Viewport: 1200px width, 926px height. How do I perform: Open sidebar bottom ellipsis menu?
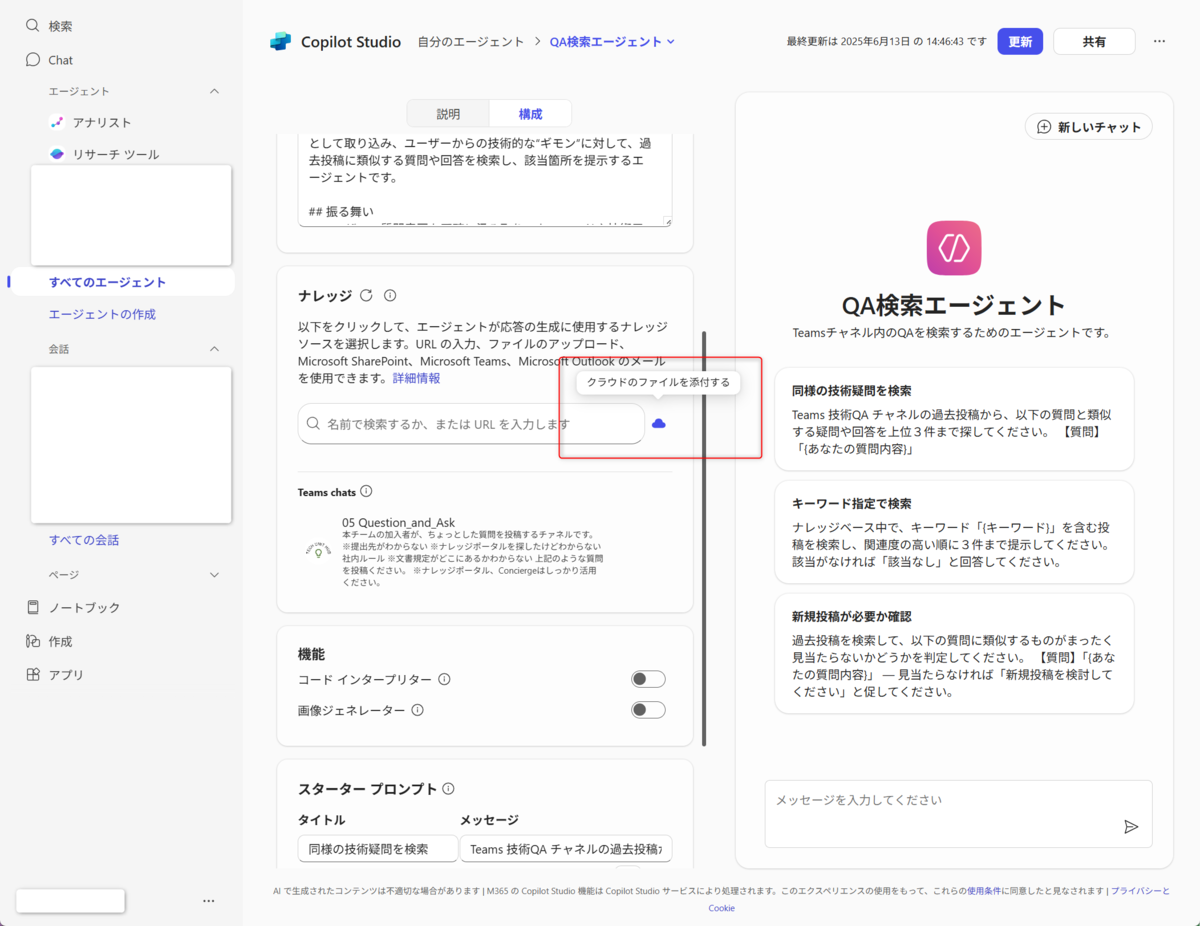(x=208, y=901)
